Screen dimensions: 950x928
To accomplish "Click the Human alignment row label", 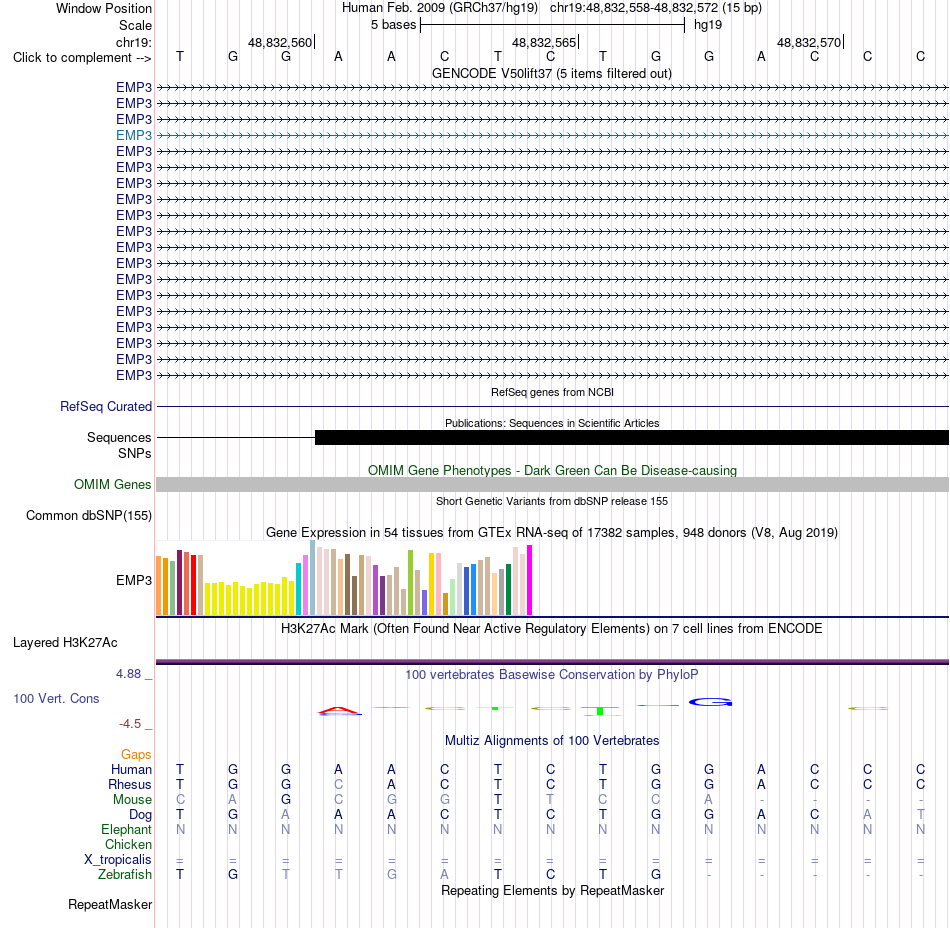I will pos(131,769).
